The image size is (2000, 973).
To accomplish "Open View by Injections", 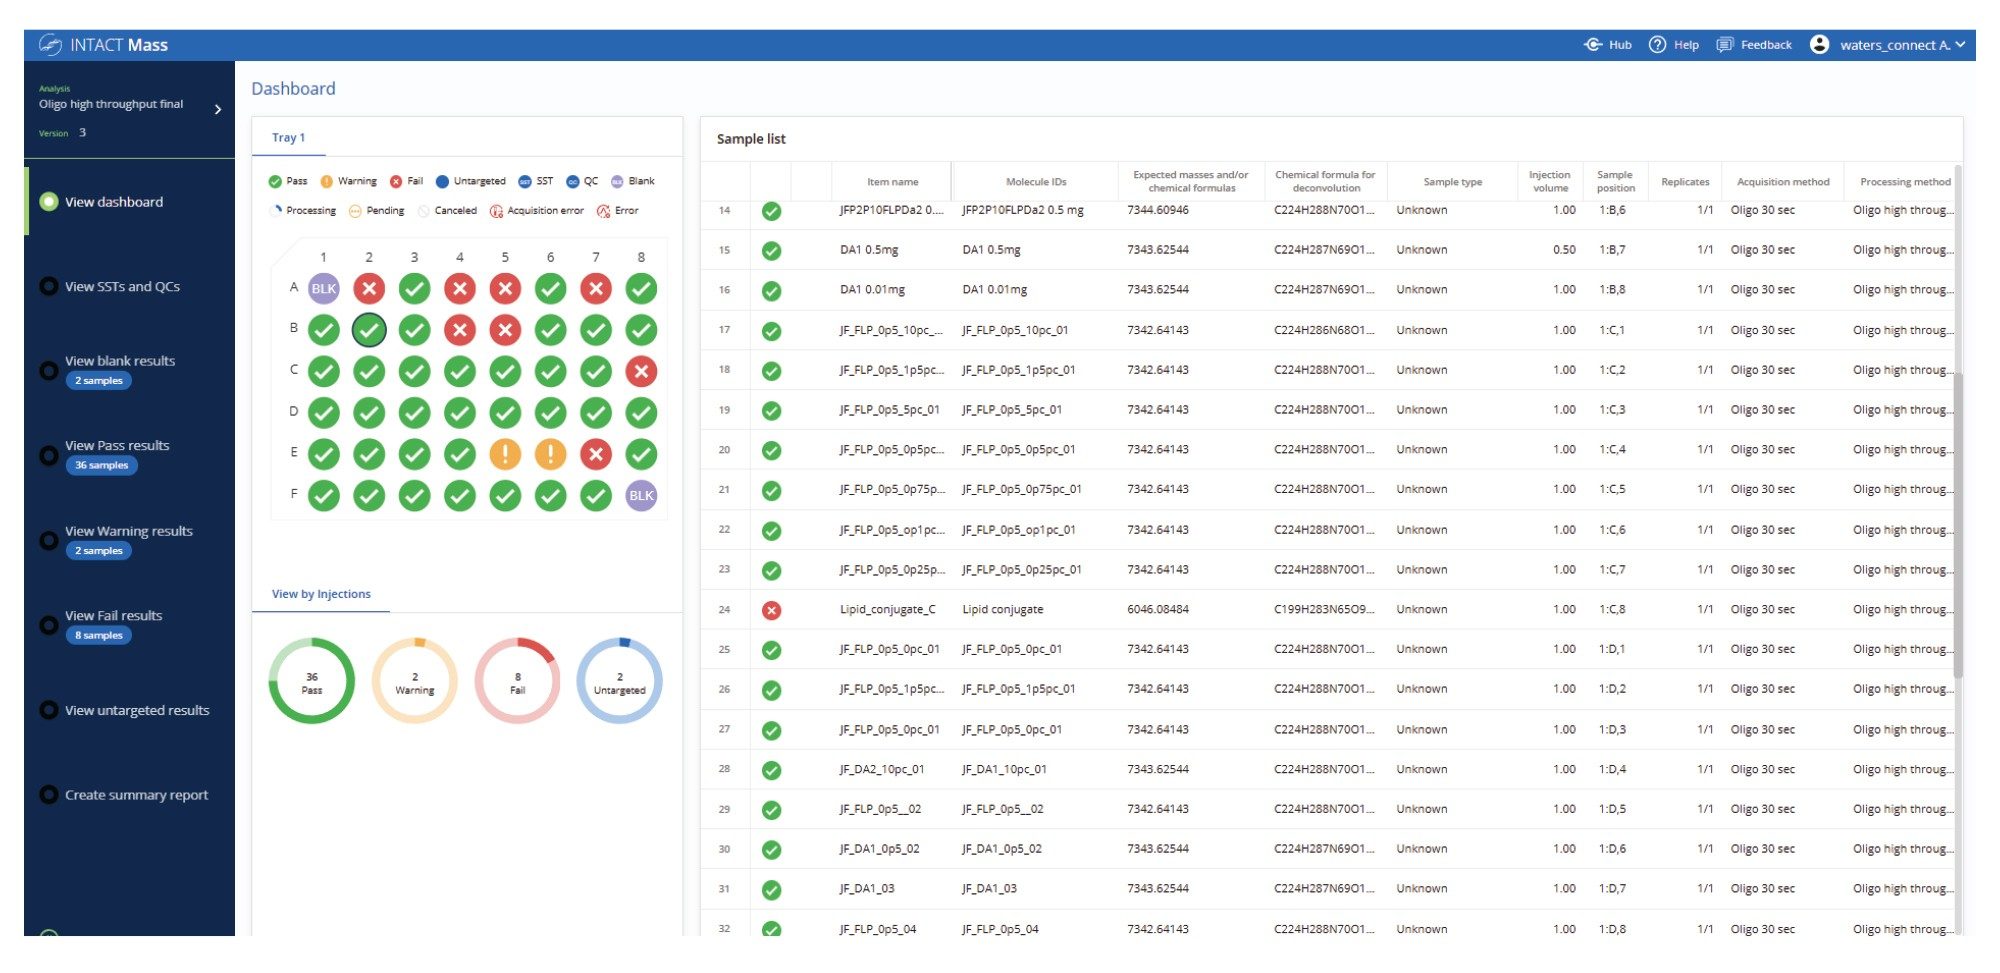I will click(322, 593).
